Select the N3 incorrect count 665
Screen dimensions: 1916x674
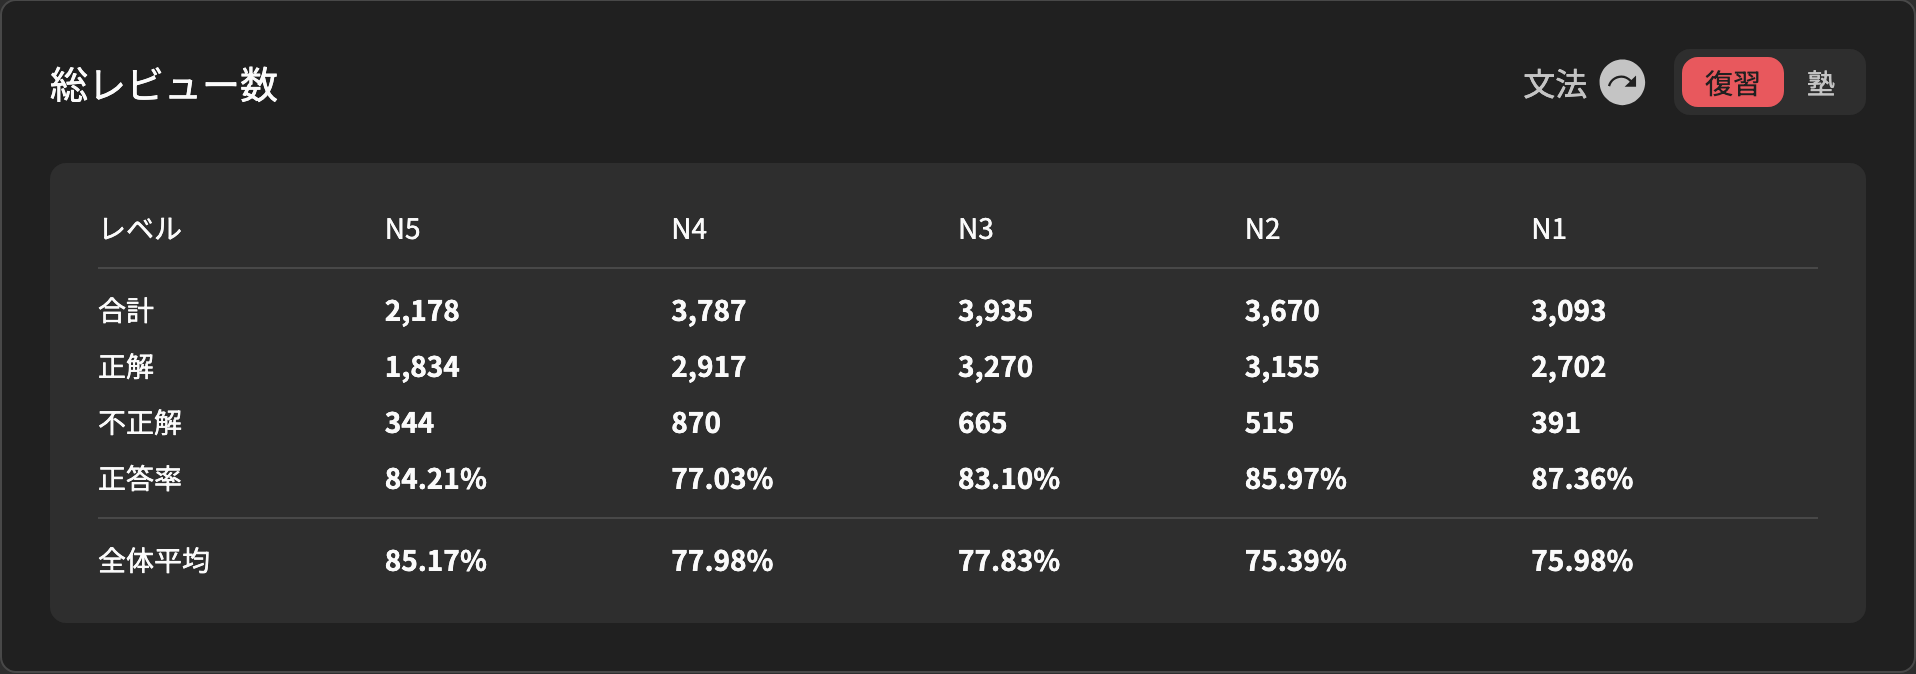click(x=982, y=423)
